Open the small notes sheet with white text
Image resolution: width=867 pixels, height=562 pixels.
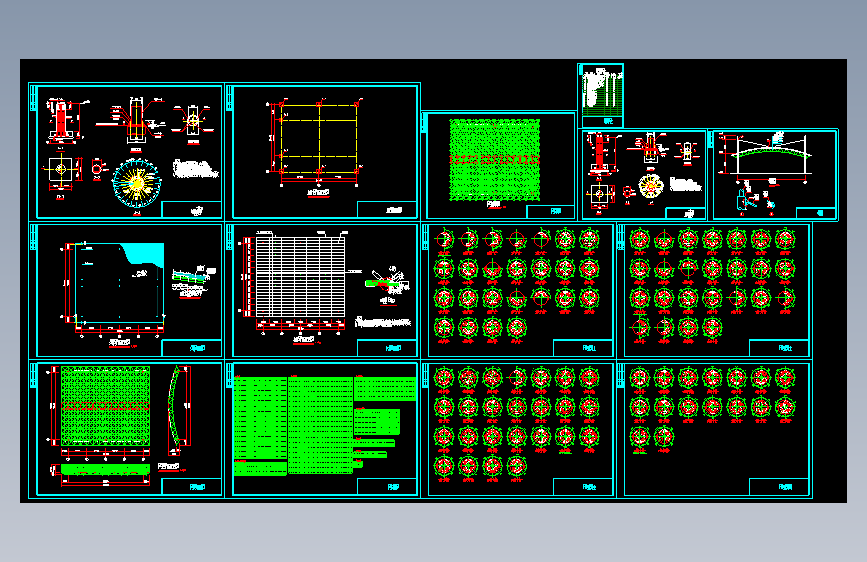pos(601,95)
